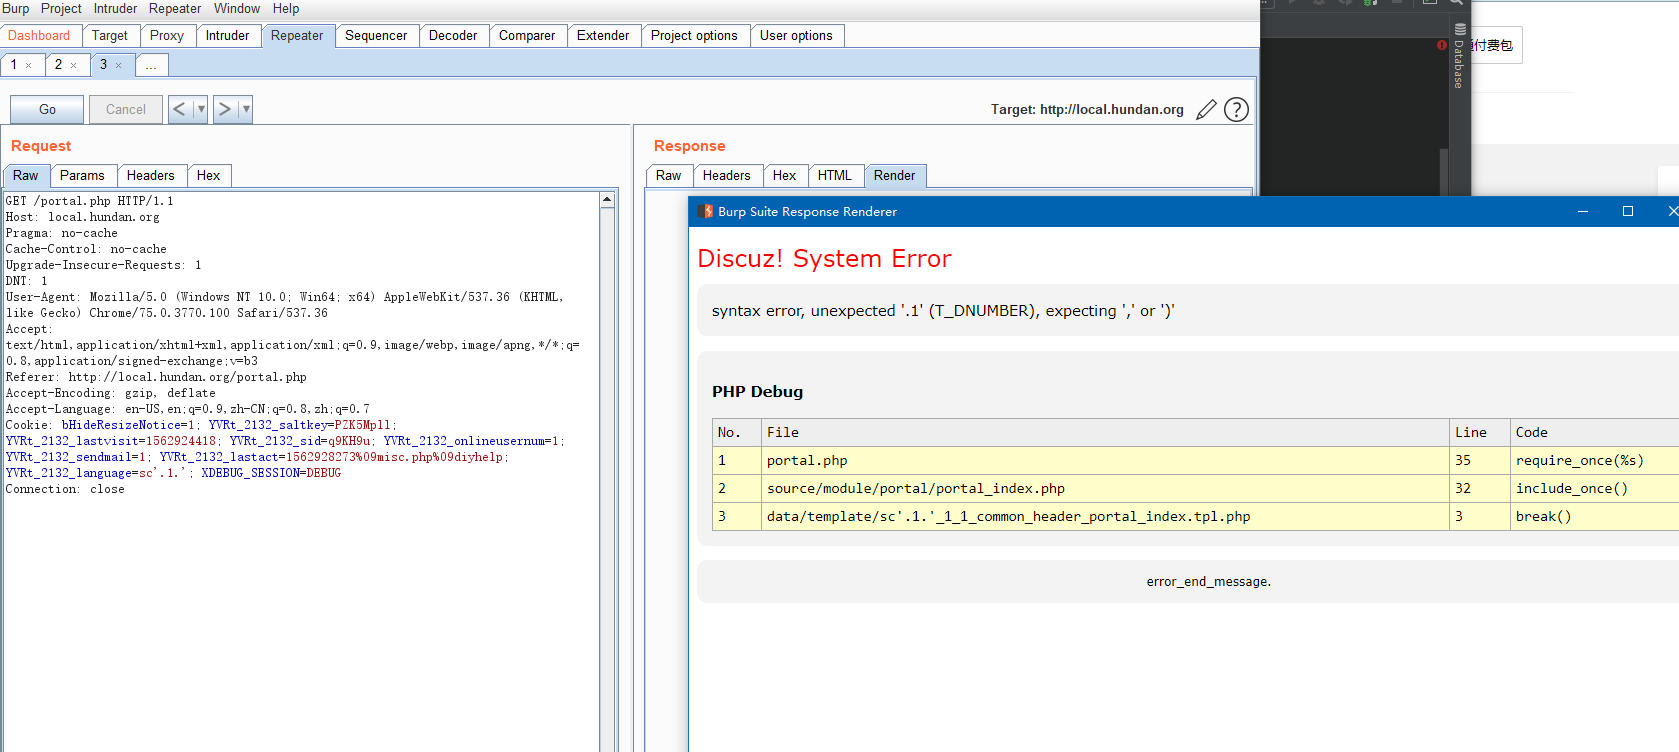Send the request with Go button
The height and width of the screenshot is (752, 1679).
click(x=47, y=109)
